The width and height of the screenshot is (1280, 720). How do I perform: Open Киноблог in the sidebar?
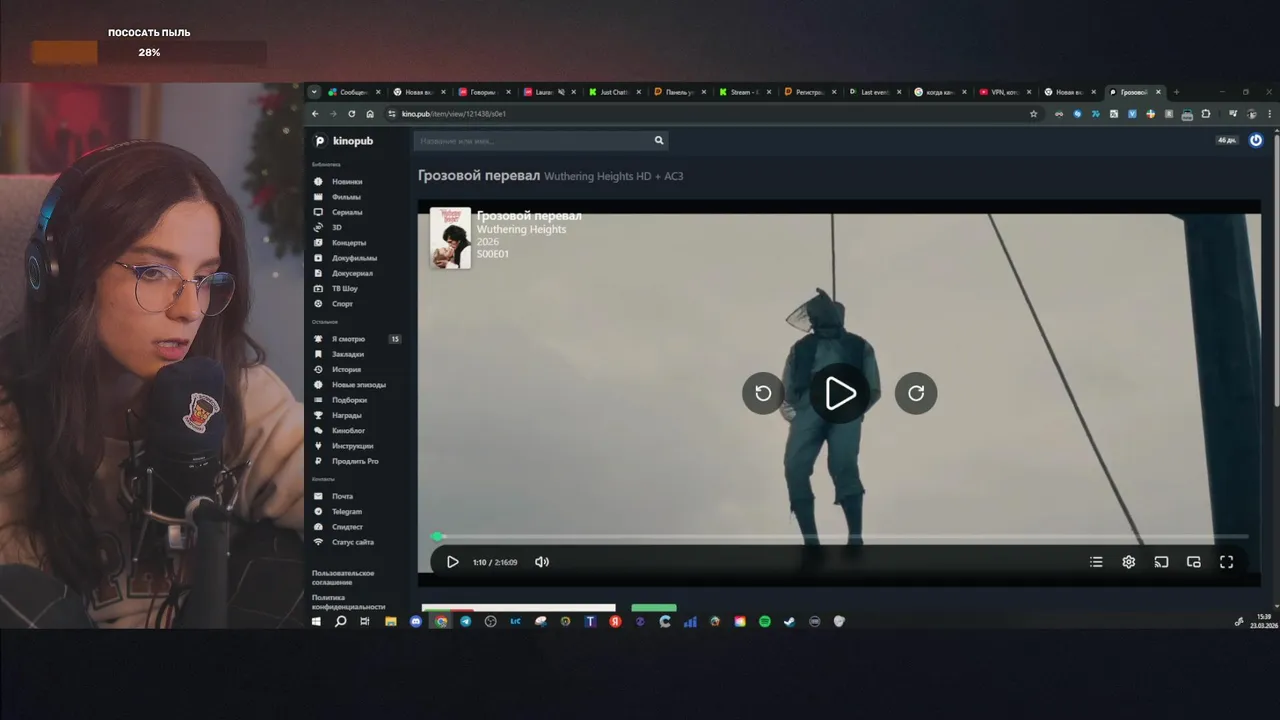[348, 431]
